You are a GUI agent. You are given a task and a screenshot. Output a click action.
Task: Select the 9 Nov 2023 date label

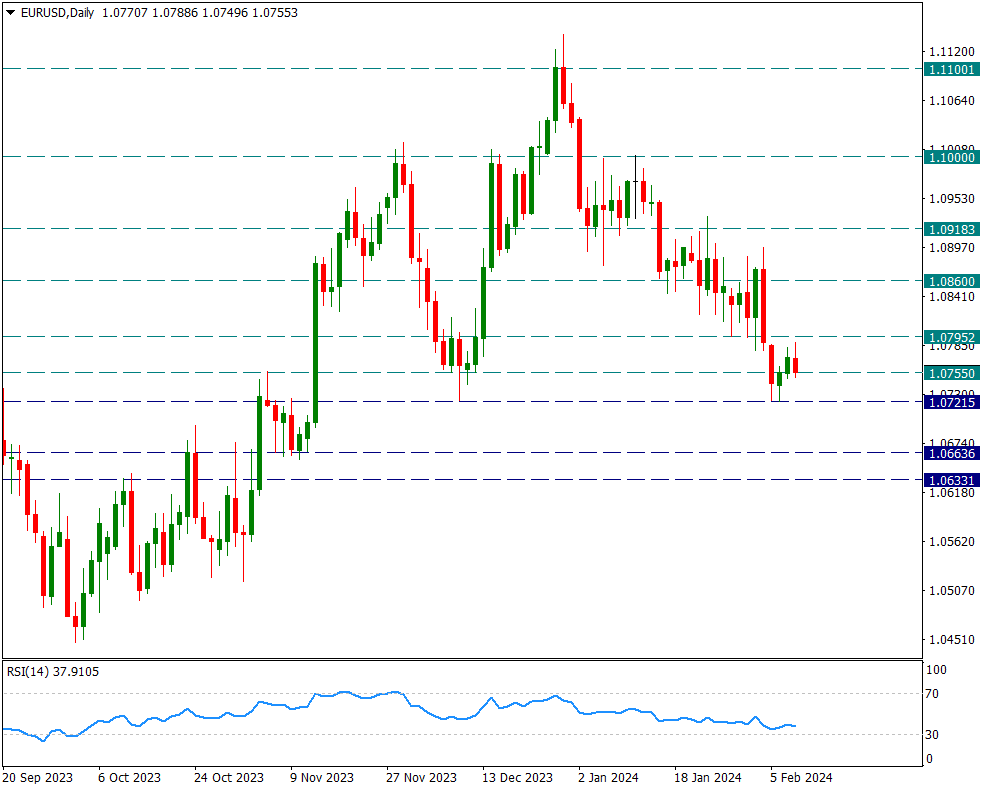point(322,777)
